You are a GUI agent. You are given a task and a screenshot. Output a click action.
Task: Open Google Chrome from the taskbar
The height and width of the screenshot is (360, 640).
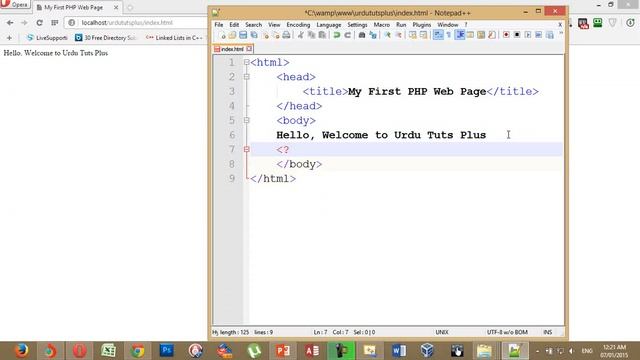tap(138, 351)
